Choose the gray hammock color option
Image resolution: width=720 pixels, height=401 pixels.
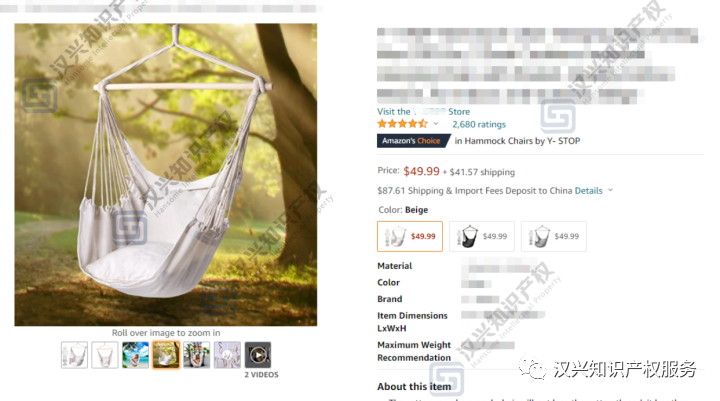(x=554, y=237)
